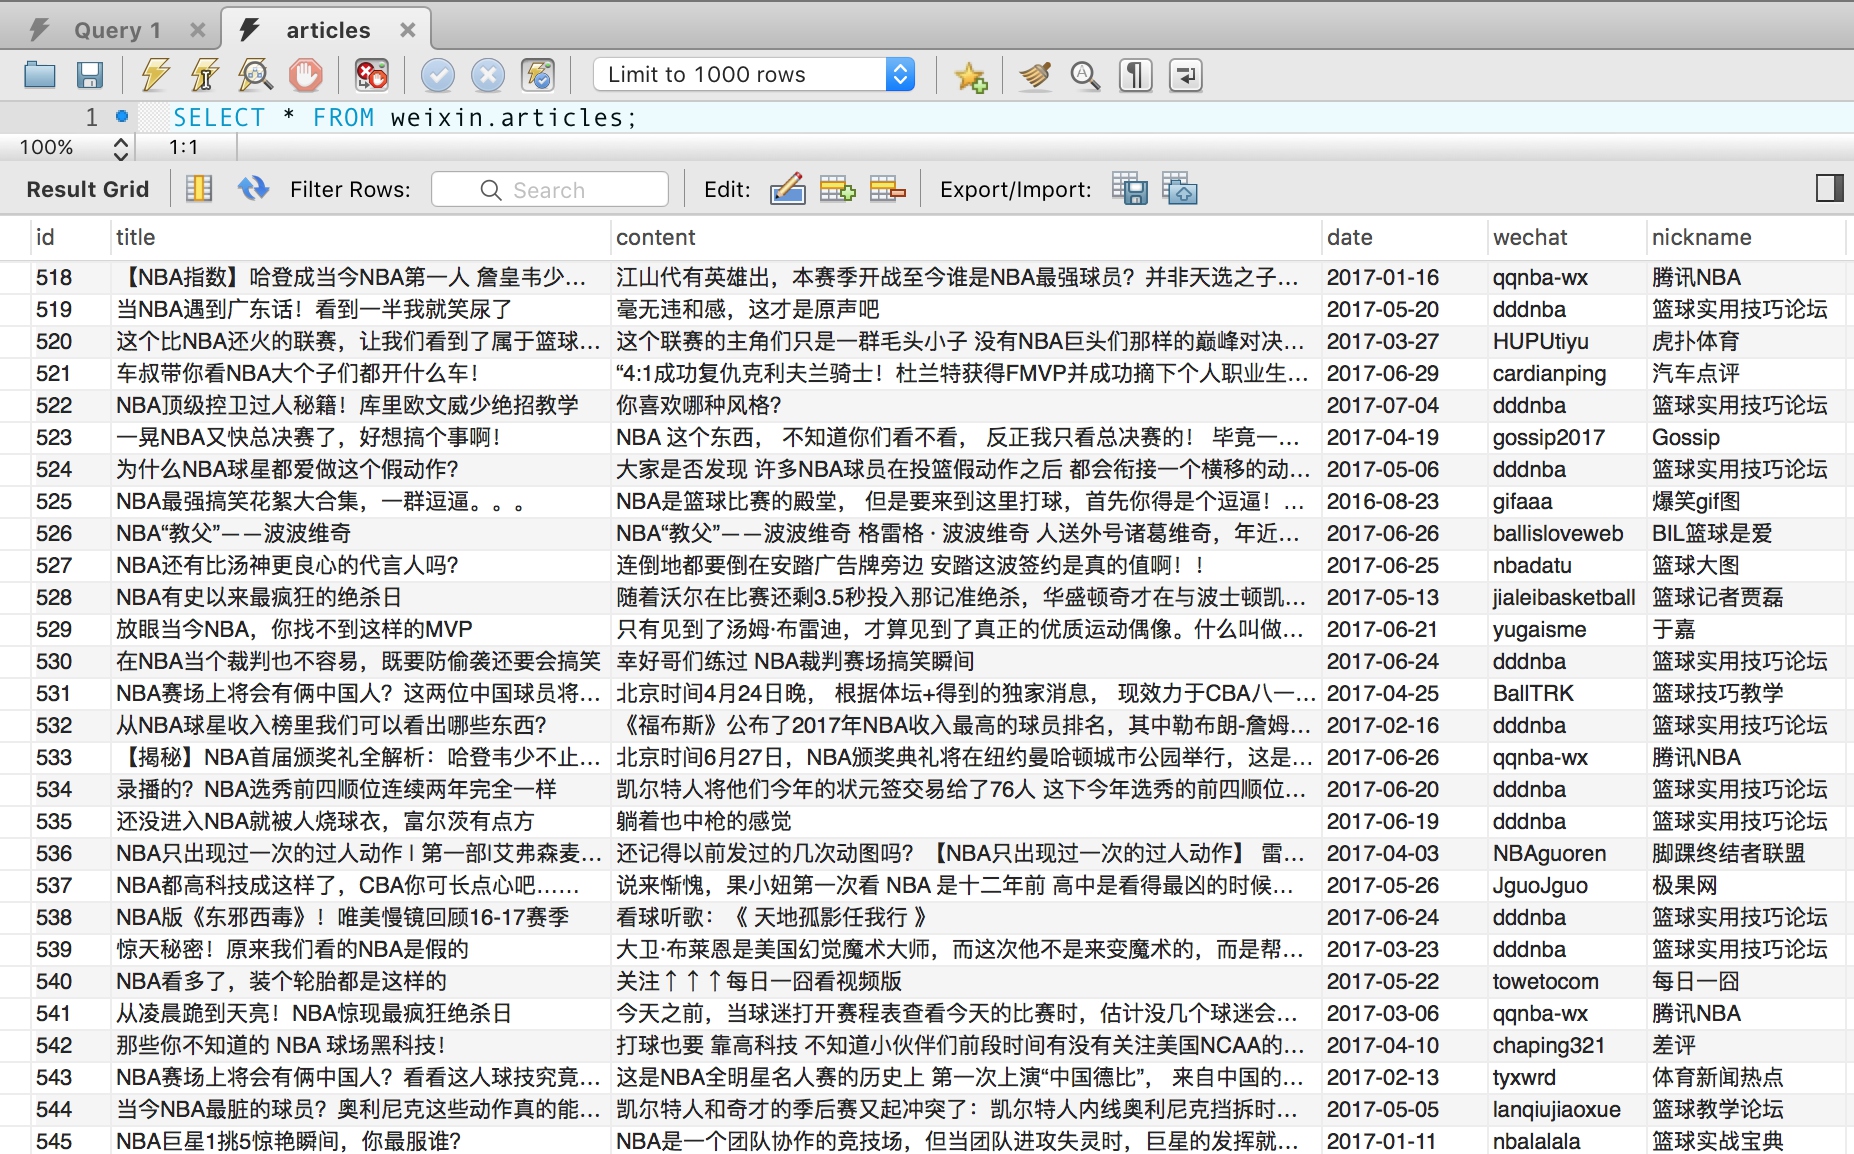Toggle word wrapping icon in toolbar
1854x1154 pixels.
pyautogui.click(x=1186, y=75)
